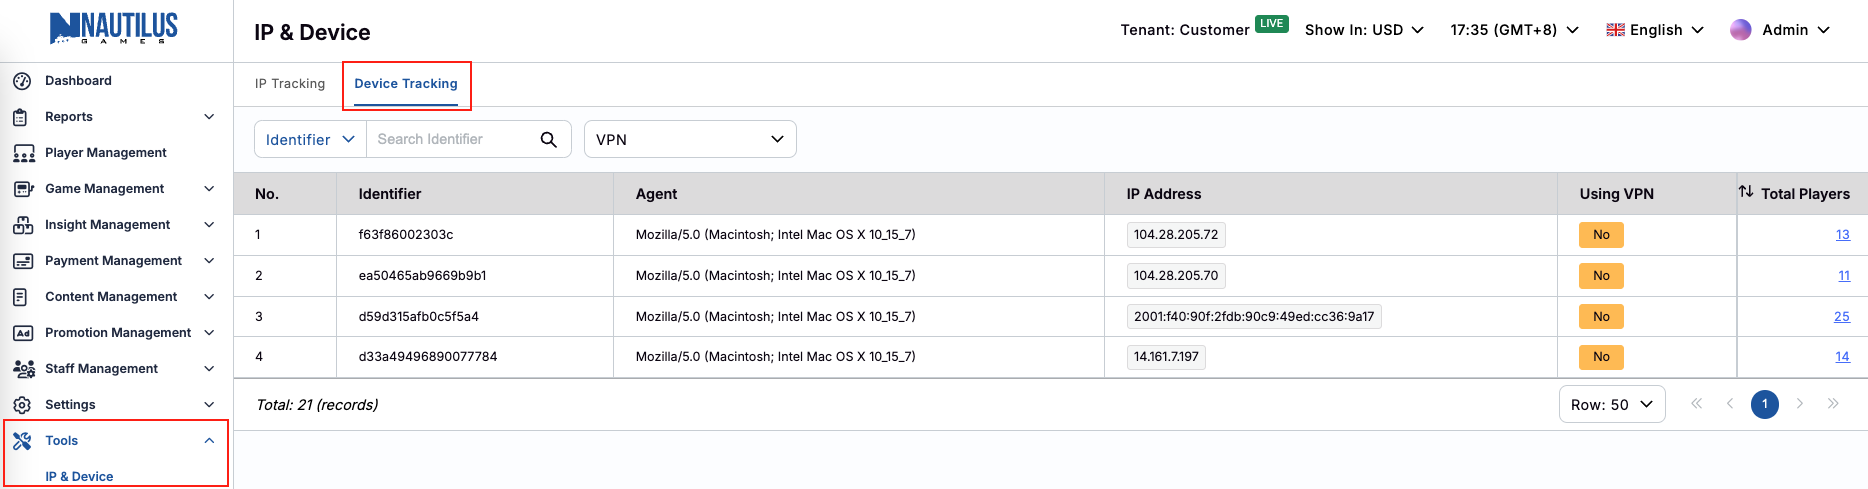The image size is (1868, 489).
Task: Click the Tools wrench icon in sidebar
Action: [x=22, y=441]
